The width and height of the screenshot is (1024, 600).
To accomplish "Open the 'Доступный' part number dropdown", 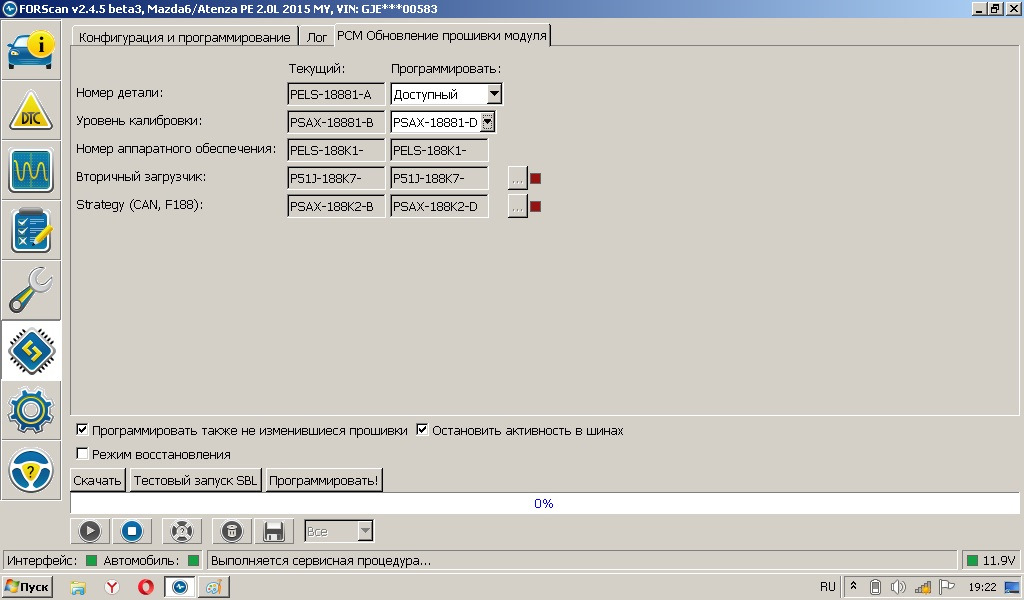I will [494, 94].
